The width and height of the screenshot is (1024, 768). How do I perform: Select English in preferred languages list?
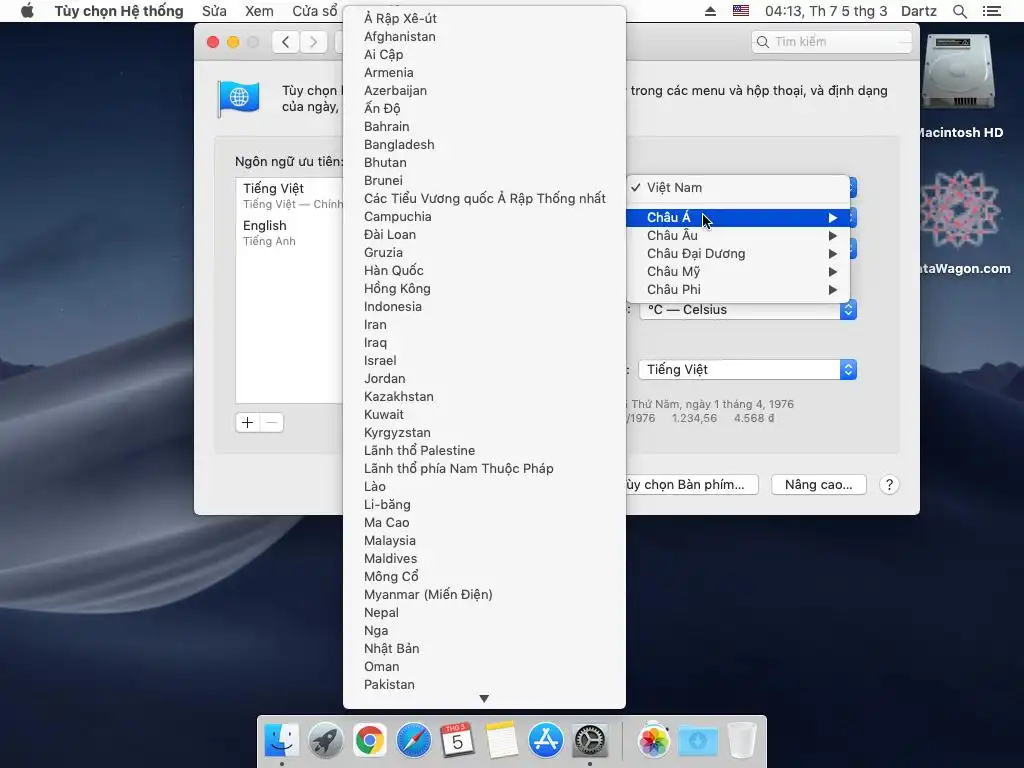coord(290,232)
